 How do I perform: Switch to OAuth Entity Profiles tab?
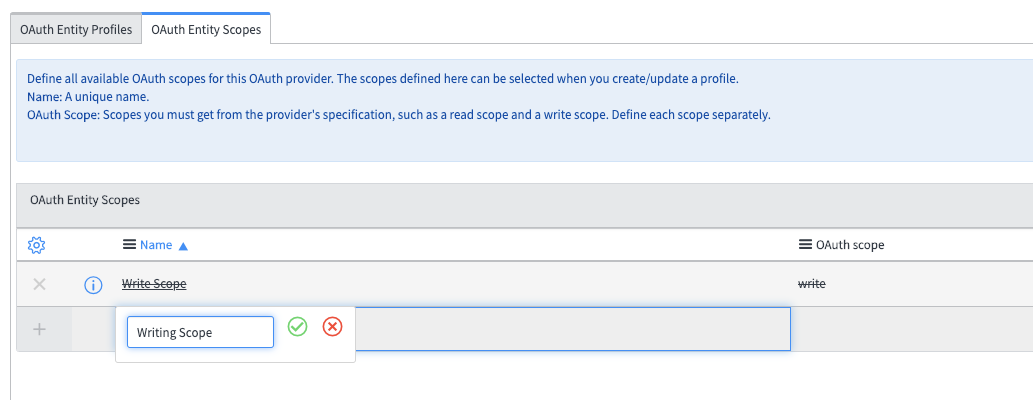click(x=76, y=30)
